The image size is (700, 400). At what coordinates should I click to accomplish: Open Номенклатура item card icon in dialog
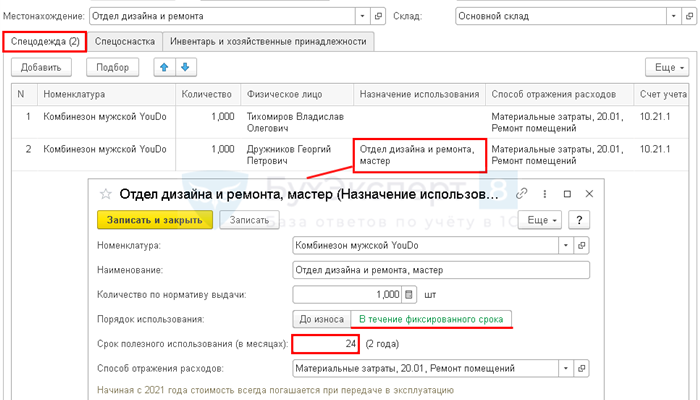582,244
